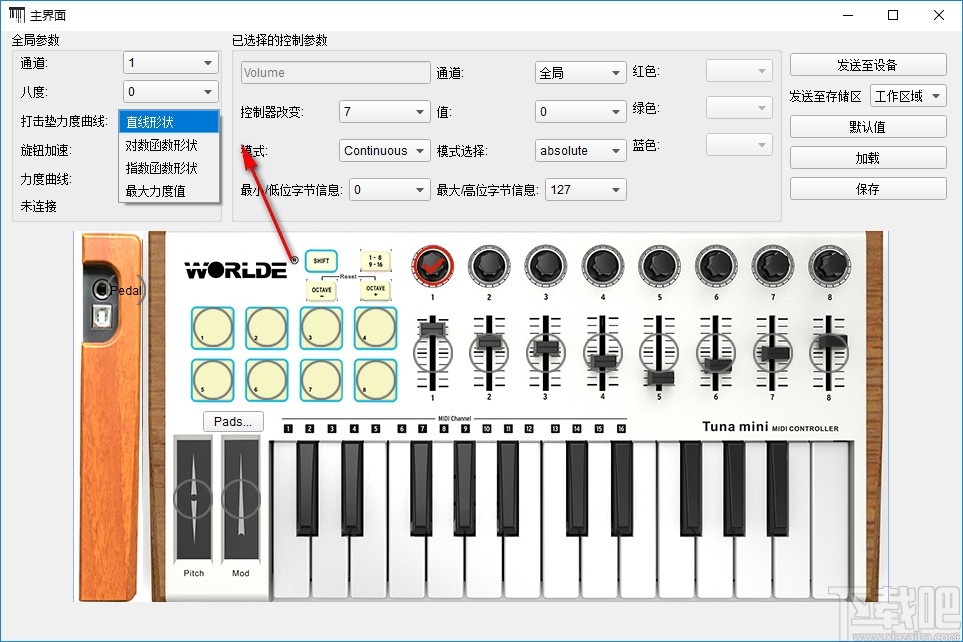Click the Volume name input field
Screen dimensions: 963x642
334,72
